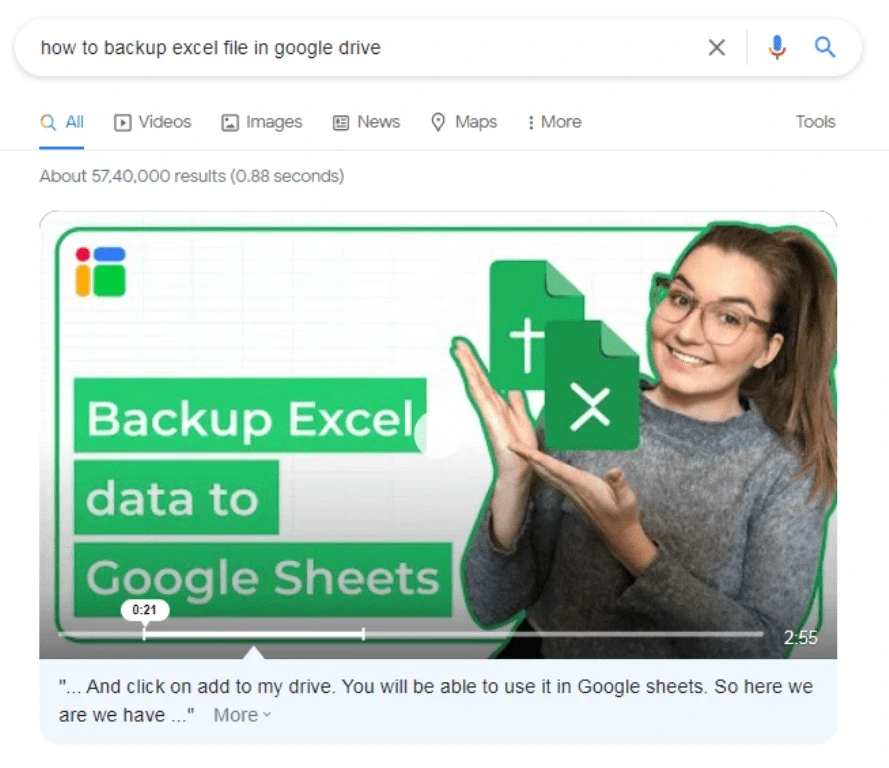Clear the search box with the X icon
889x768 pixels.
pyautogui.click(x=717, y=48)
